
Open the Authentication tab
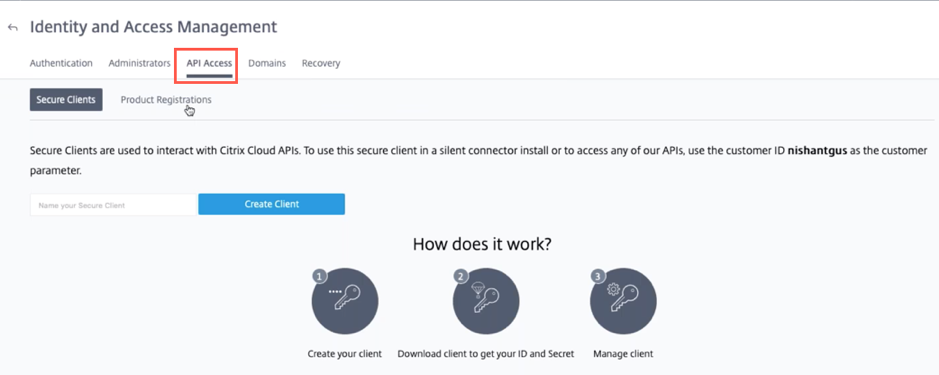pos(61,63)
